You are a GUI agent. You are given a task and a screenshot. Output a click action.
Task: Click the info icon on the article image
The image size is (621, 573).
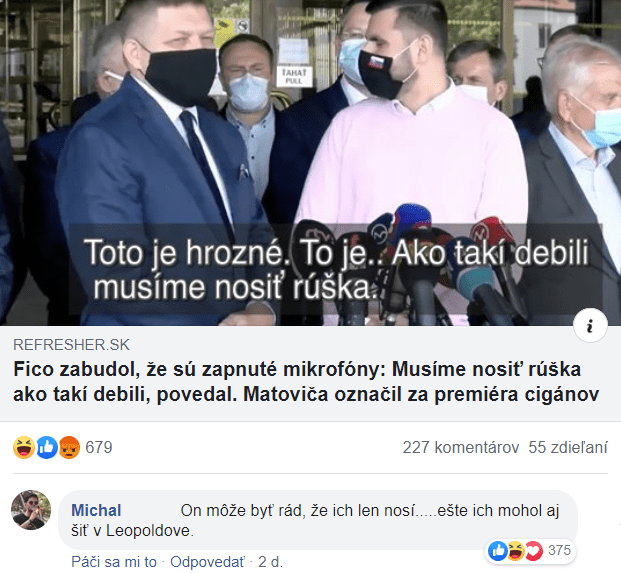tap(590, 326)
